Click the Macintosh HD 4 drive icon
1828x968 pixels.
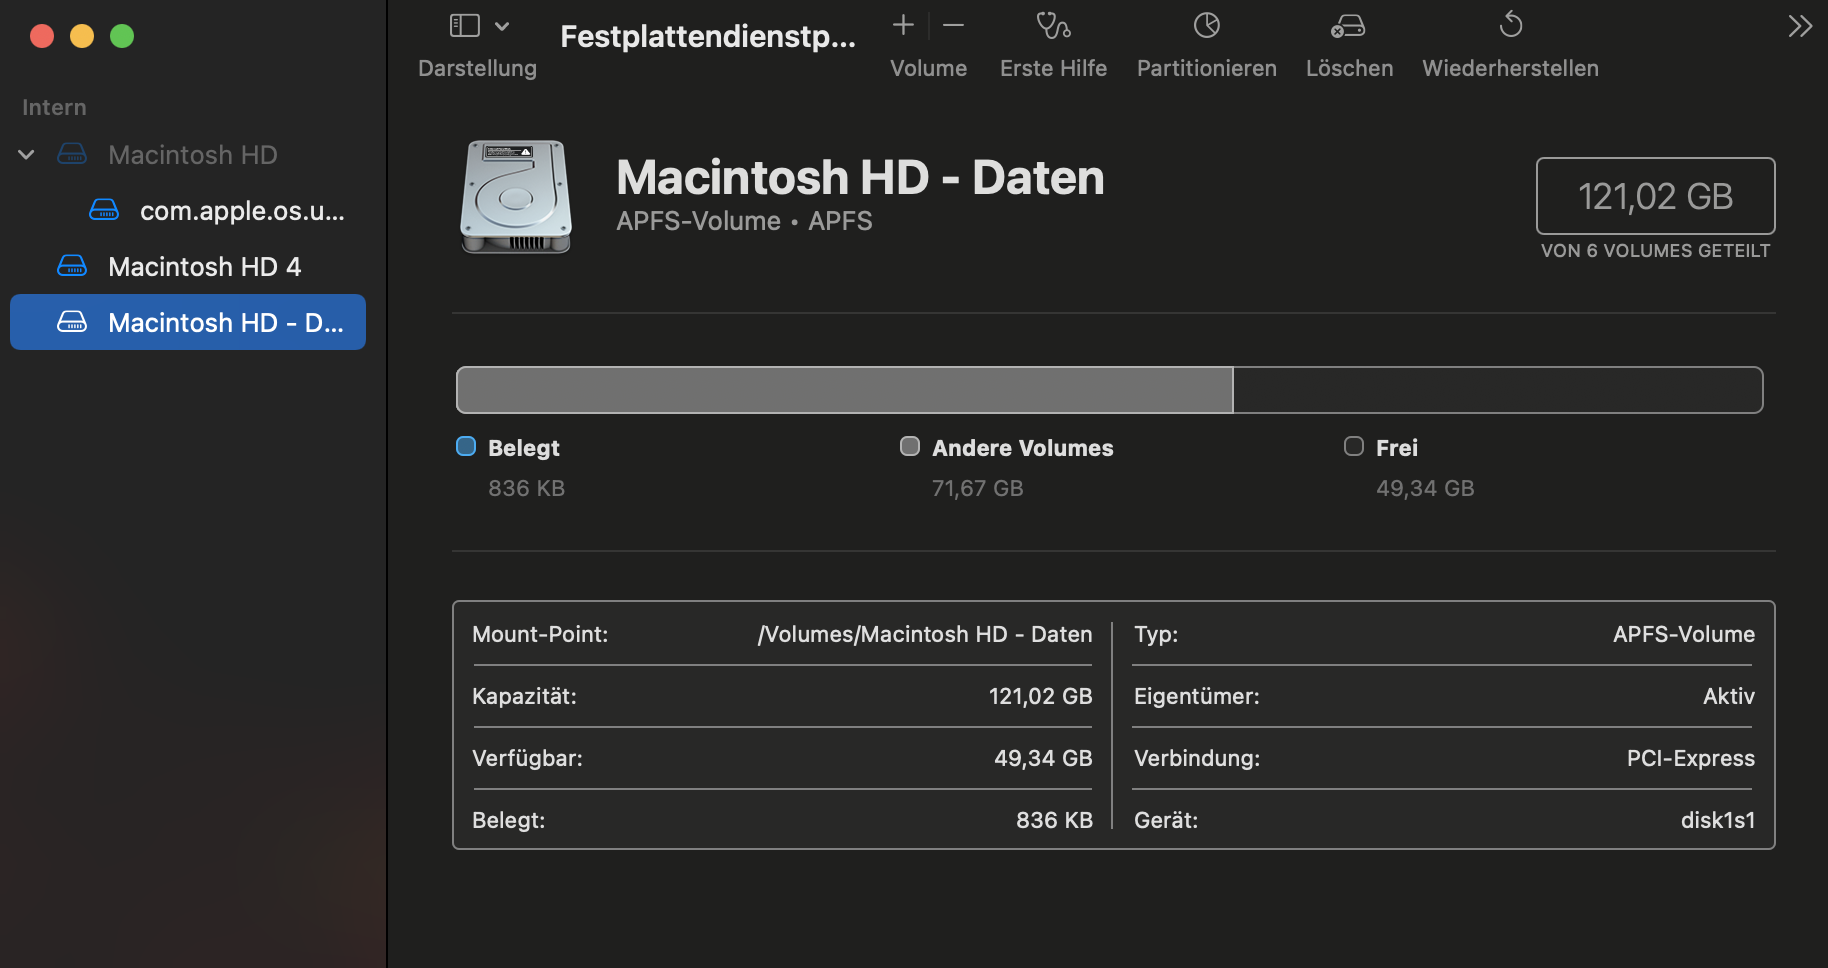coord(72,266)
